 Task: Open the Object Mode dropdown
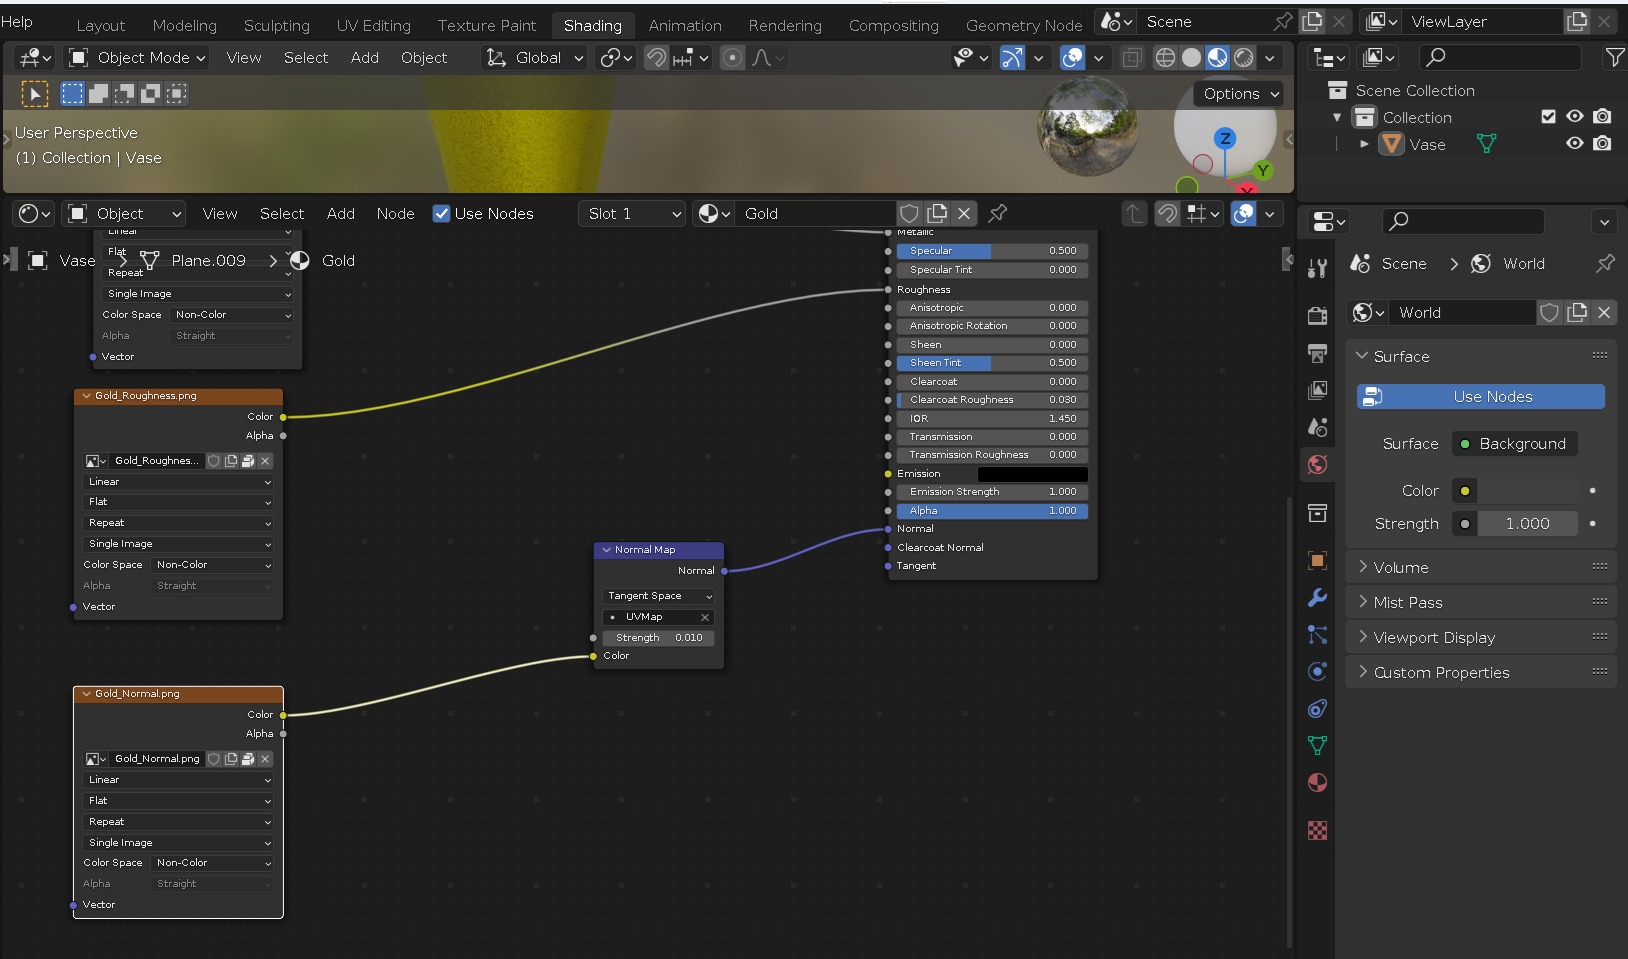(x=137, y=58)
